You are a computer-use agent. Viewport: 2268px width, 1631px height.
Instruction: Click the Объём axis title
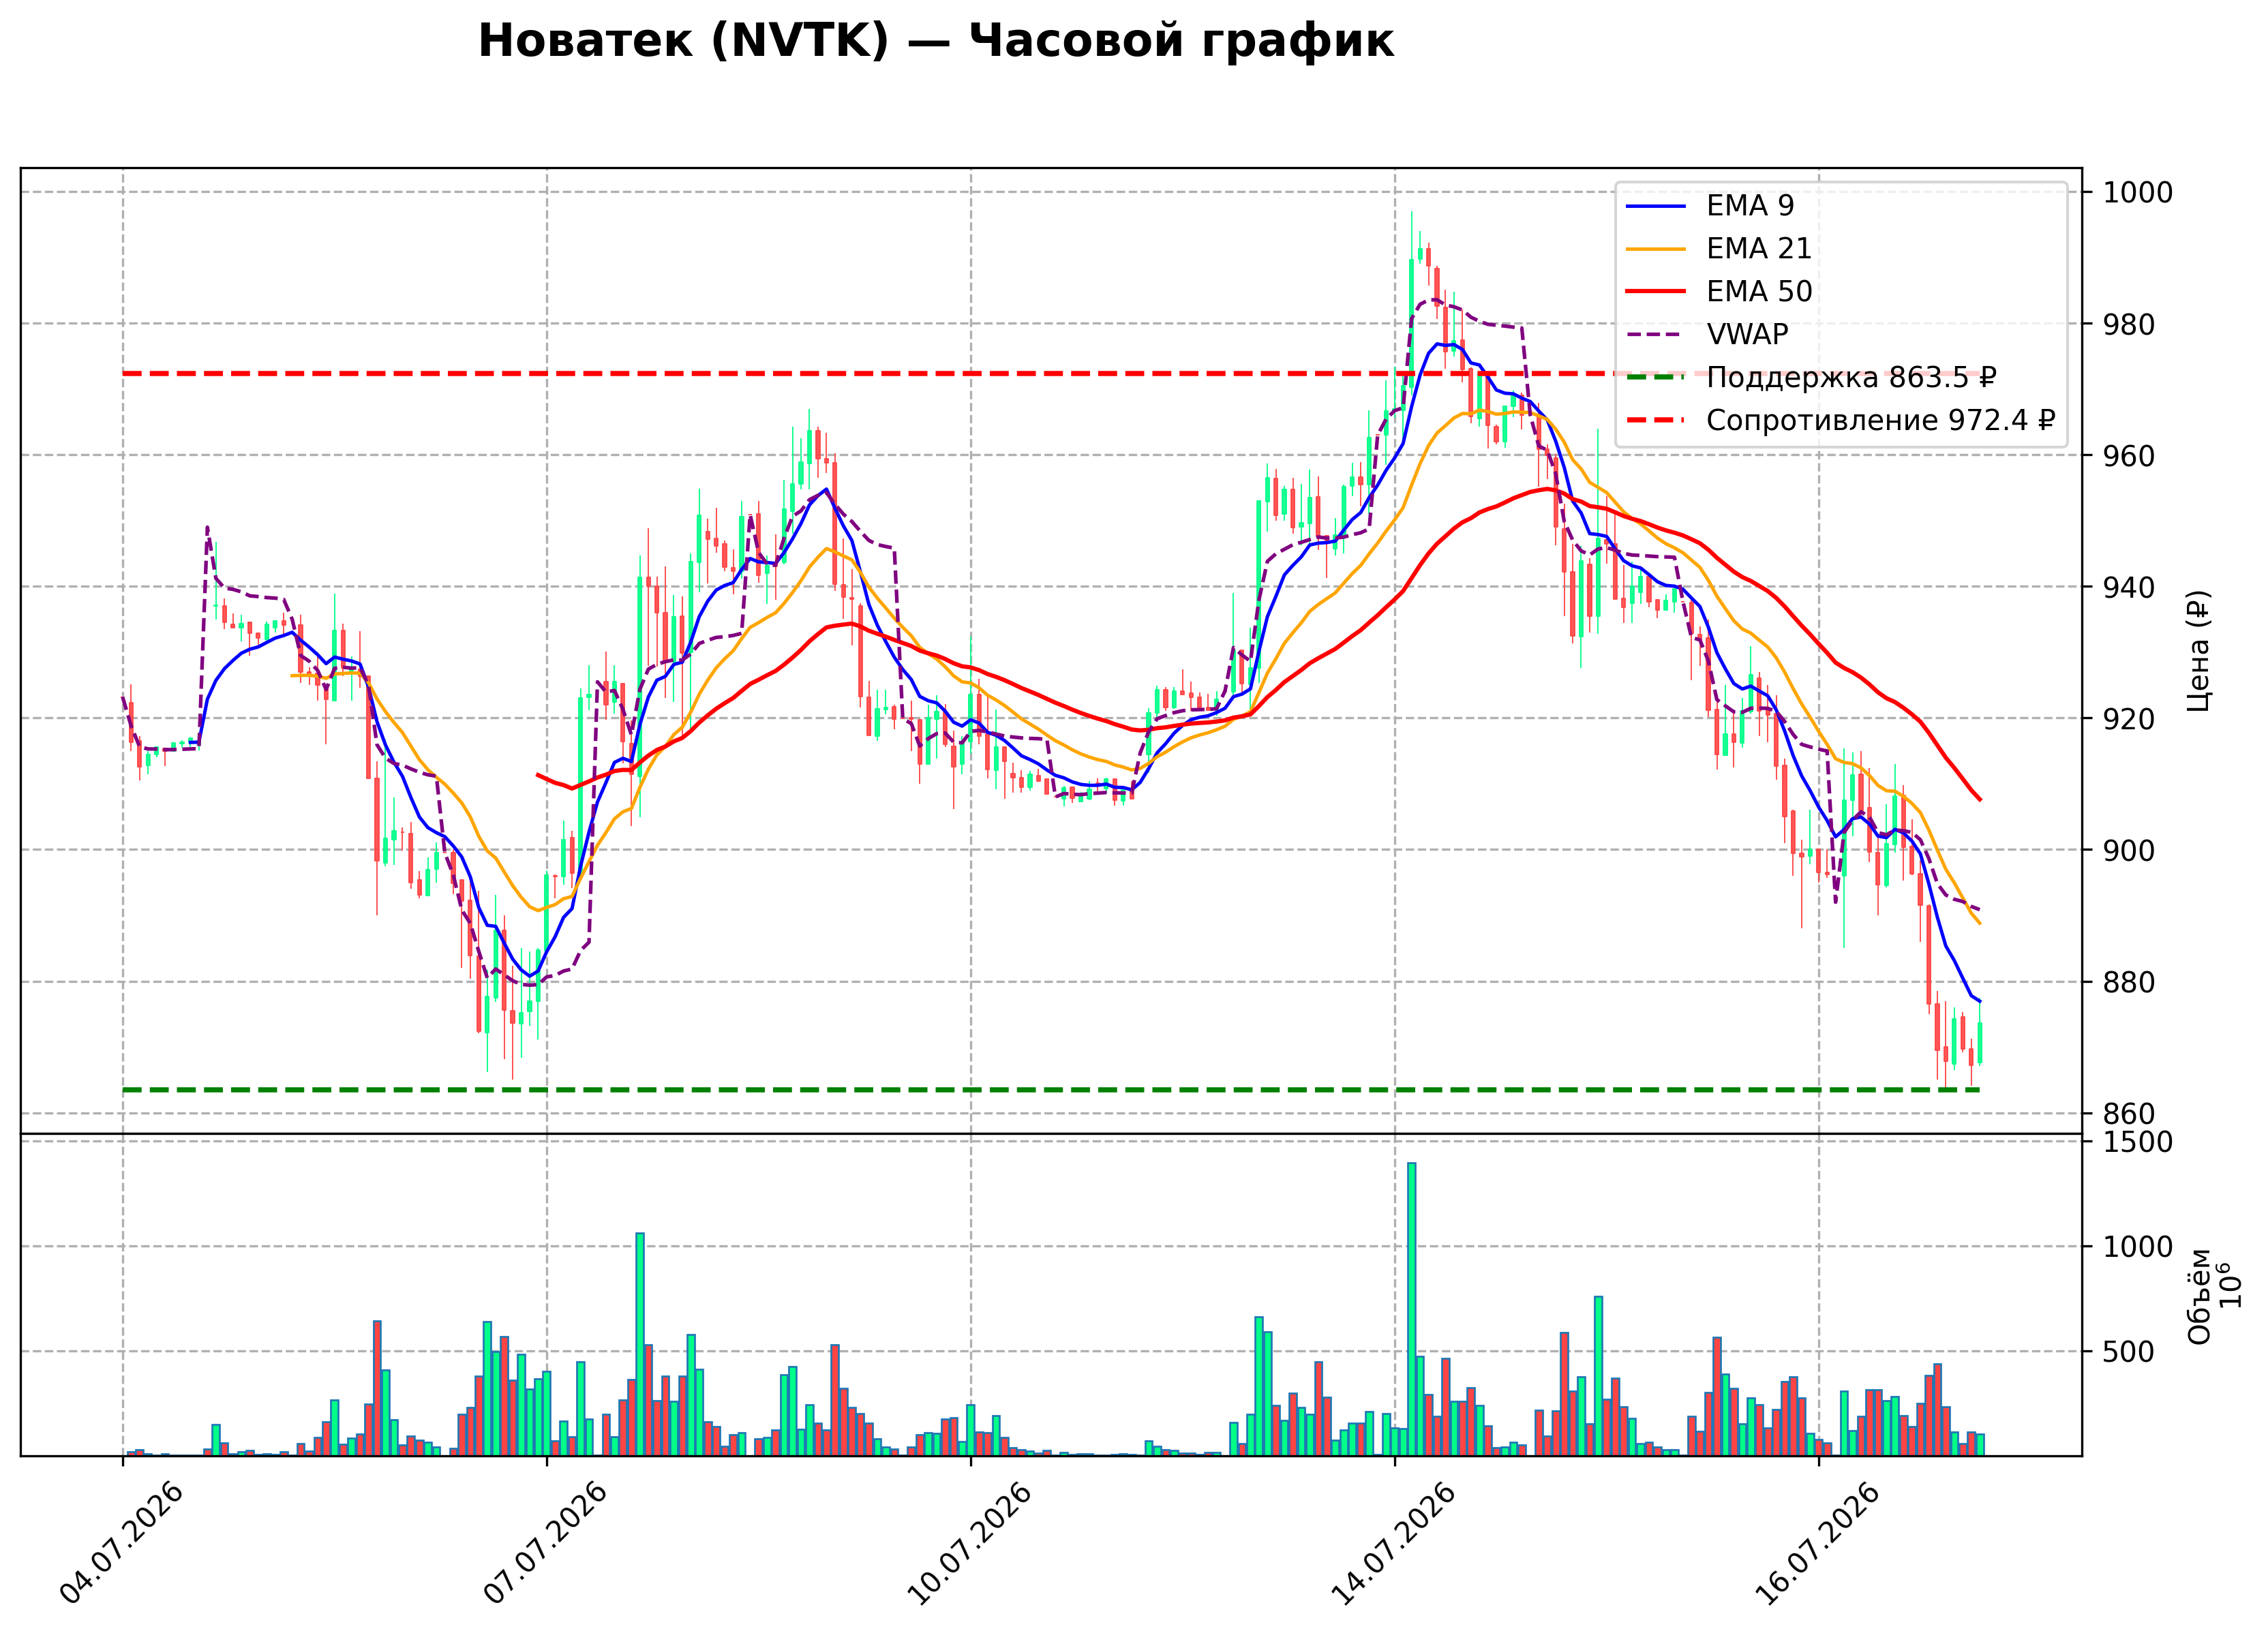click(2198, 1296)
